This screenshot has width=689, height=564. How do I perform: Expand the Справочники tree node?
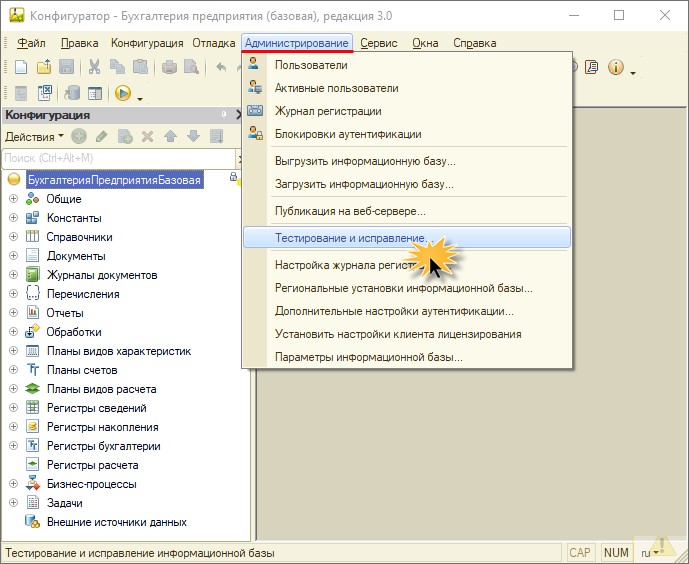pos(13,237)
